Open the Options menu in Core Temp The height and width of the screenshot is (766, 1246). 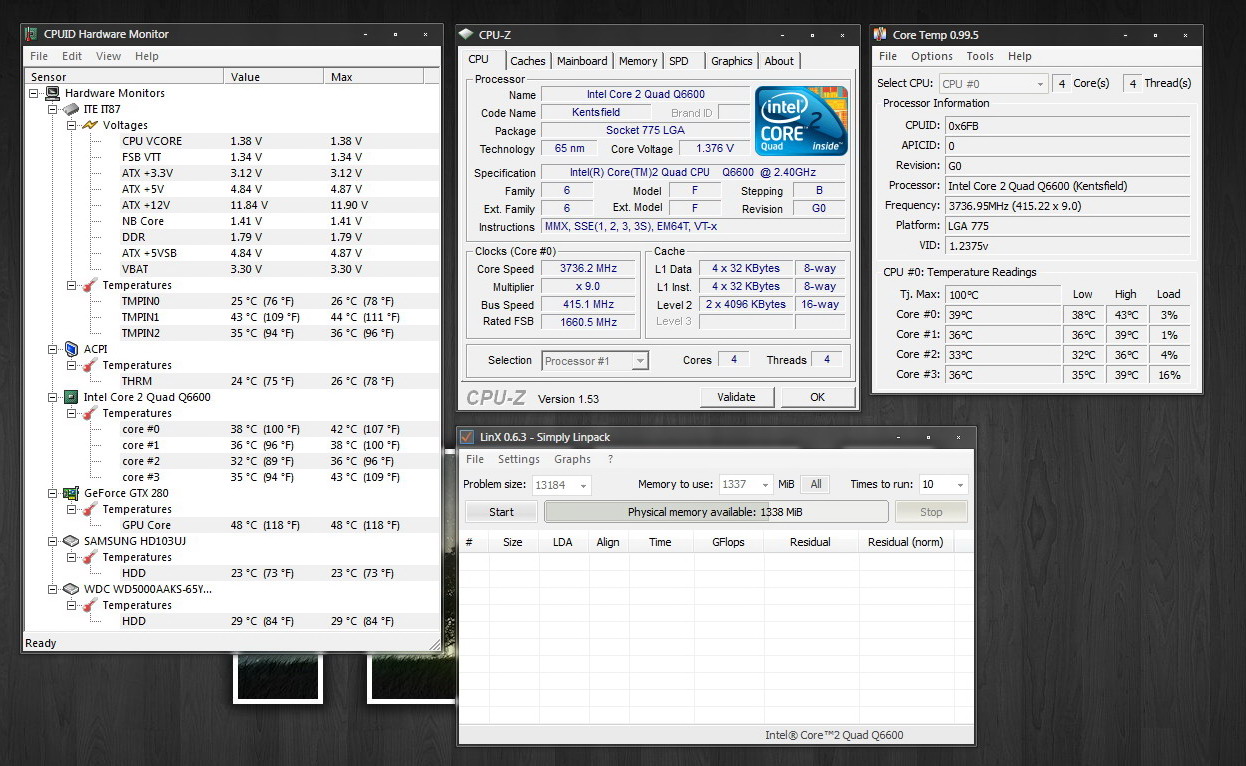tap(932, 57)
